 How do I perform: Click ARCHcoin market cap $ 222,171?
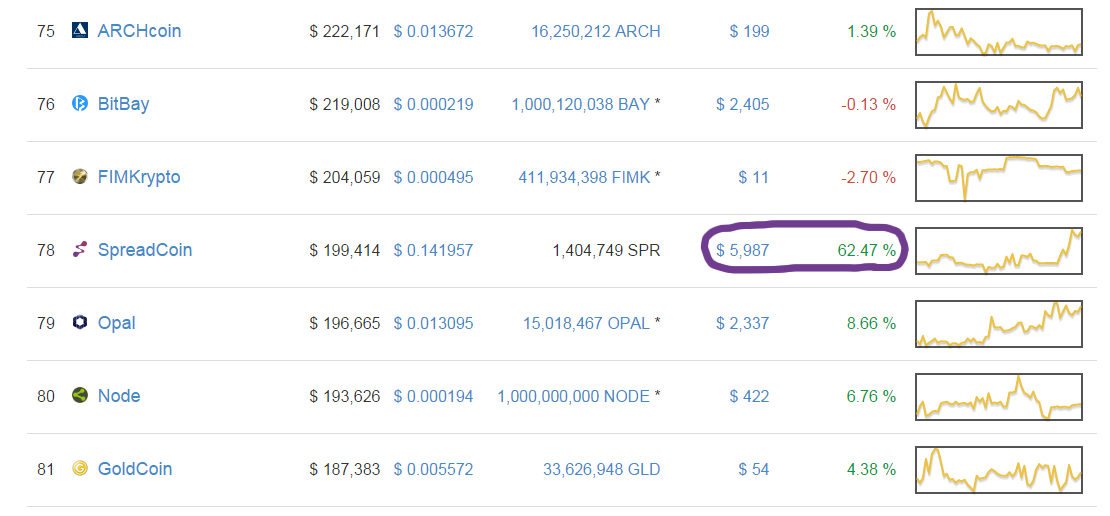345,31
